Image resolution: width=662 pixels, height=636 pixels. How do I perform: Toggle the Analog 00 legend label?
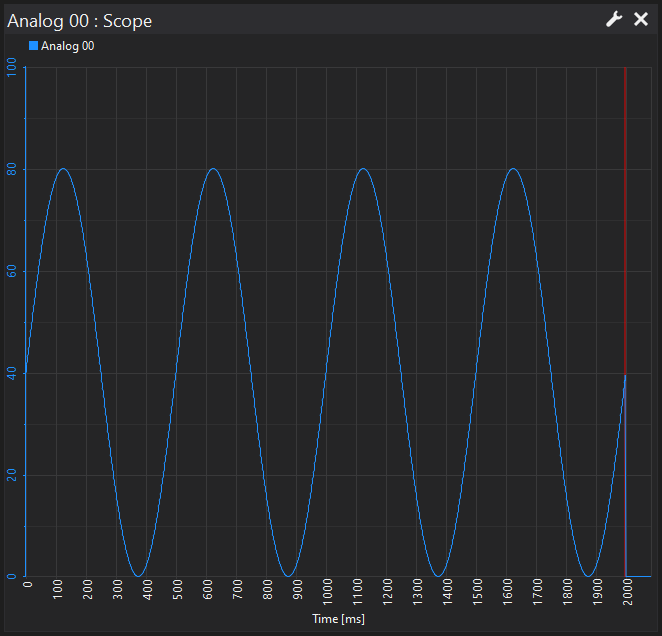click(x=67, y=46)
